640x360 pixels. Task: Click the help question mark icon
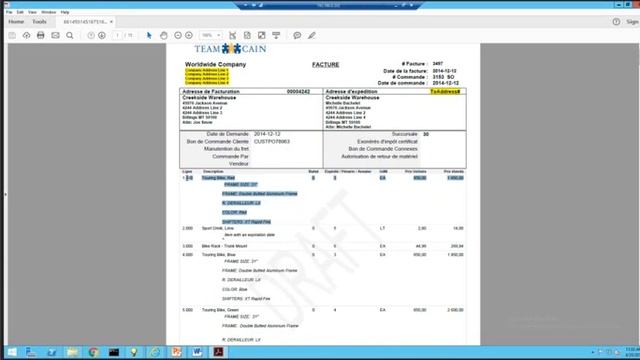(x=616, y=22)
